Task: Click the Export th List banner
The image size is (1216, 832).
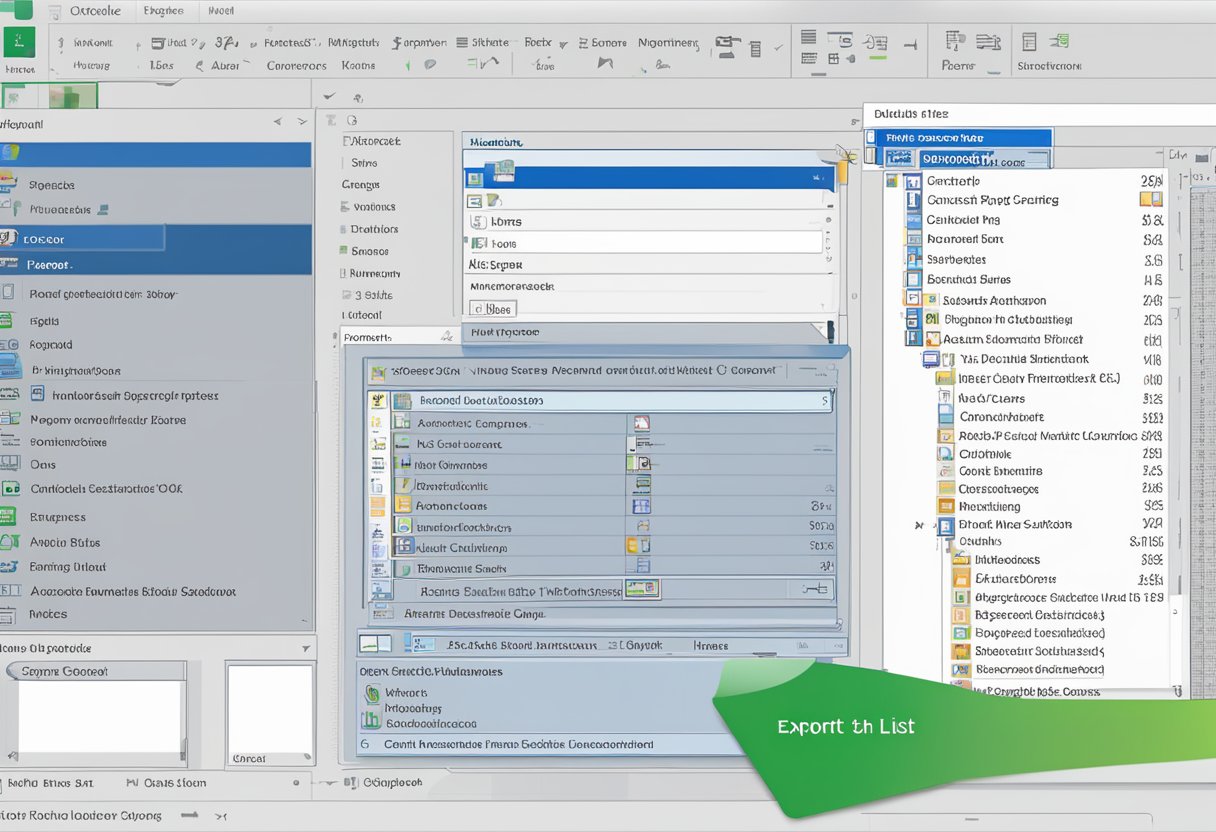Action: (x=845, y=727)
